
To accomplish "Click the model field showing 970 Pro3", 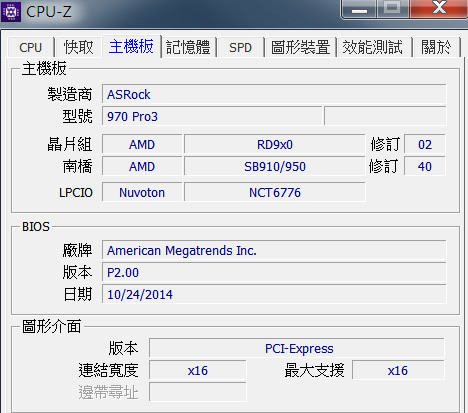I will click(x=212, y=117).
